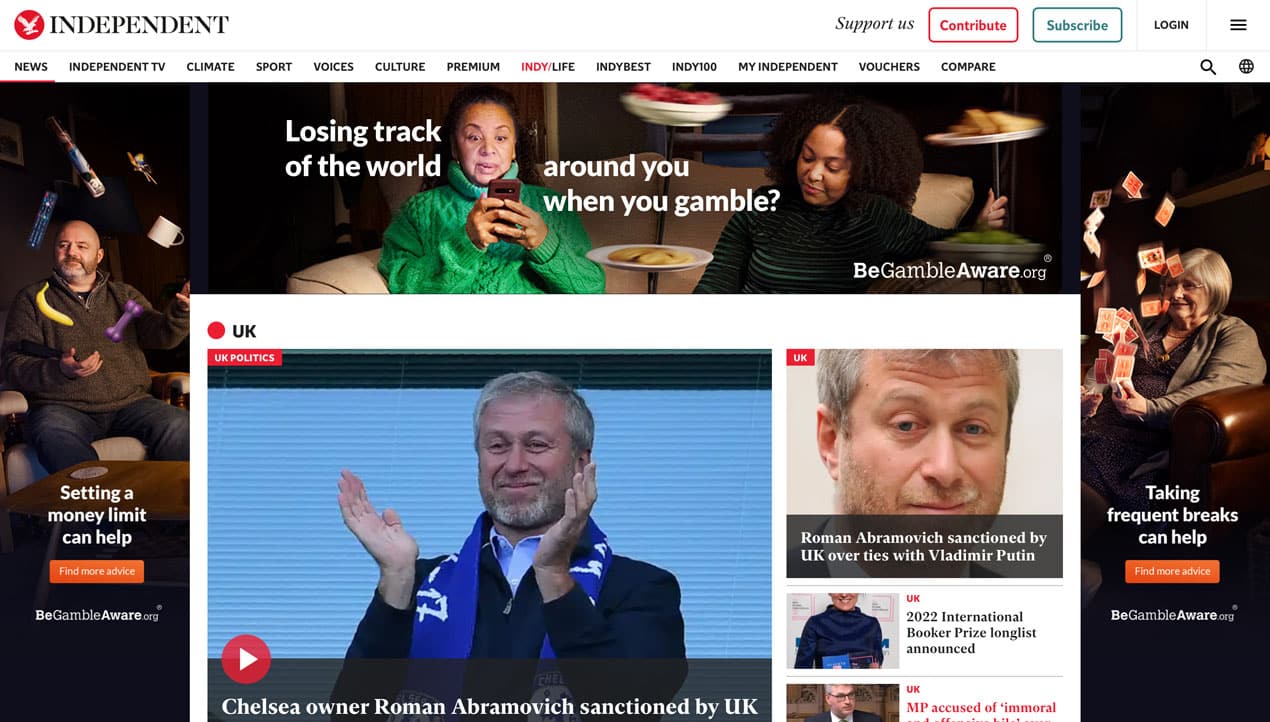Click the Contribute button
The width and height of the screenshot is (1270, 722).
point(973,25)
